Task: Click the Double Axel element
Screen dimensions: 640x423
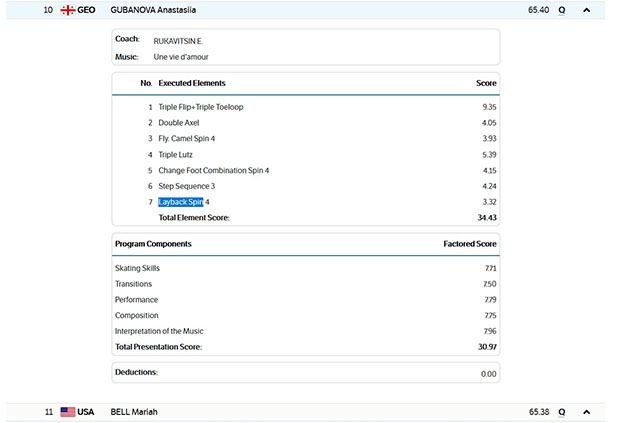Action: [x=179, y=123]
